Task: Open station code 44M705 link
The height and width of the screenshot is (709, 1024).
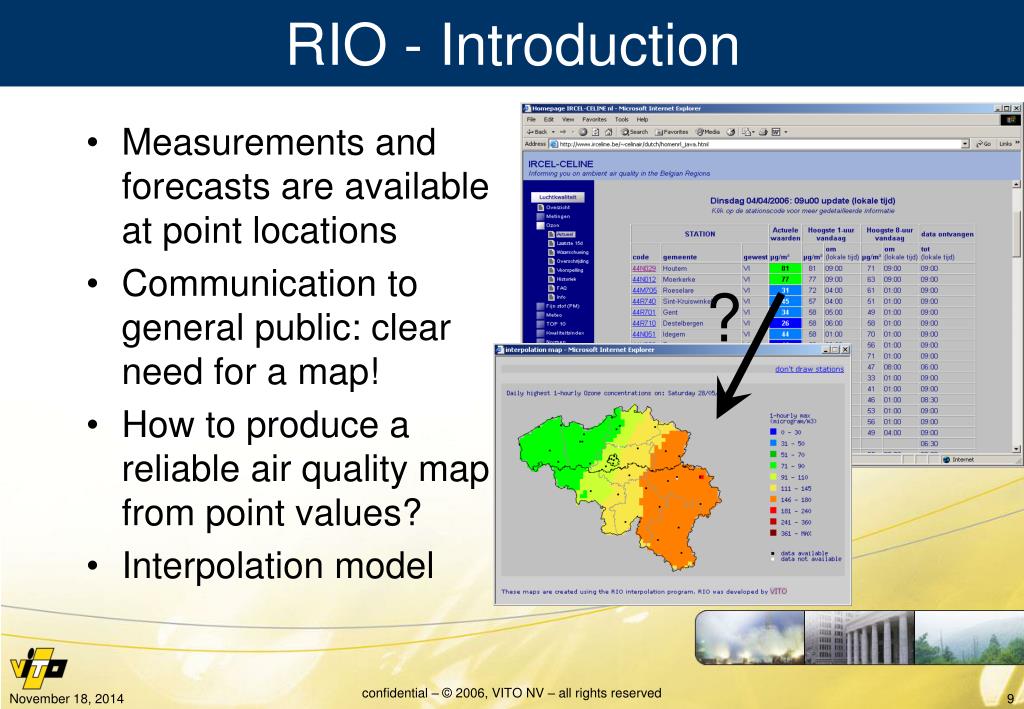Action: [643, 291]
